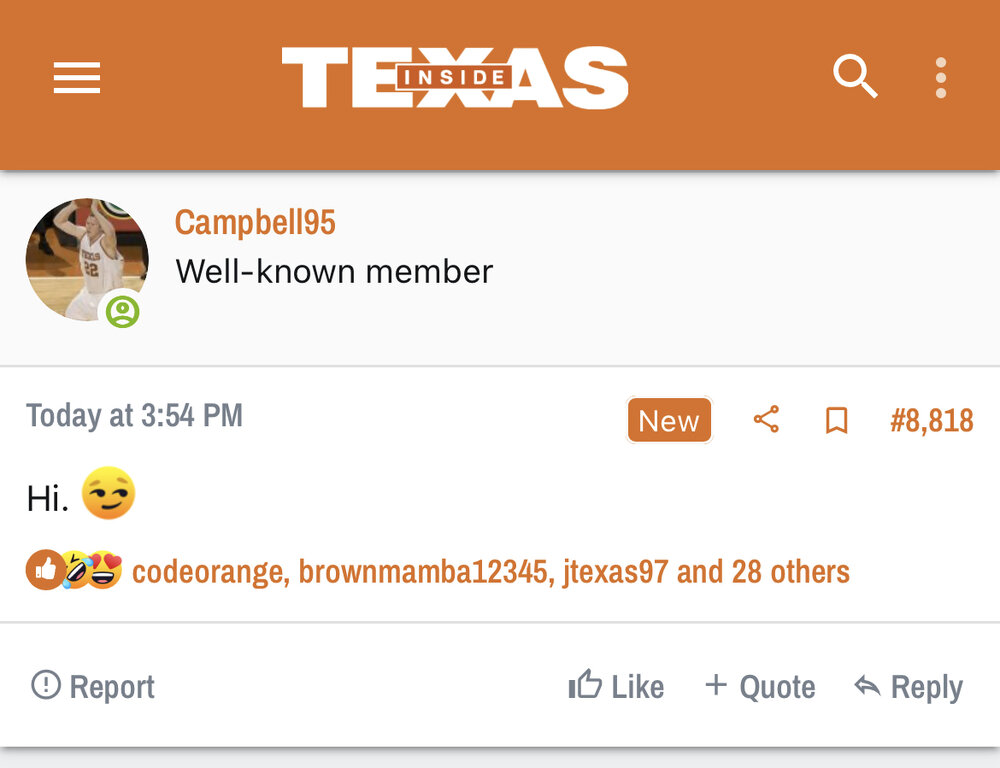Open codeorange's profile from reactions list

tap(208, 572)
